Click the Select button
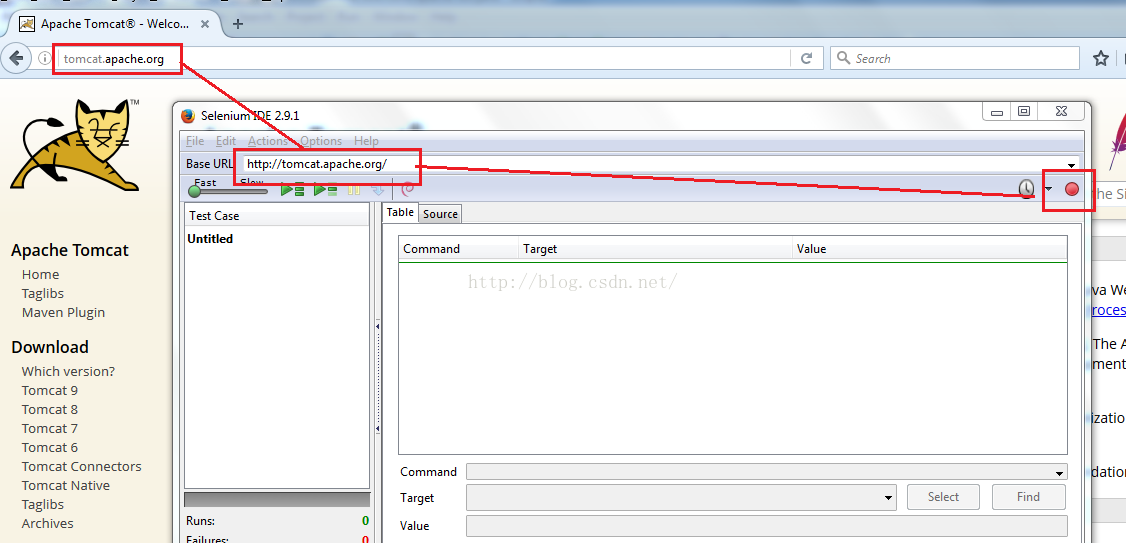Screen dimensions: 1126x543 pyautogui.click(x=943, y=497)
